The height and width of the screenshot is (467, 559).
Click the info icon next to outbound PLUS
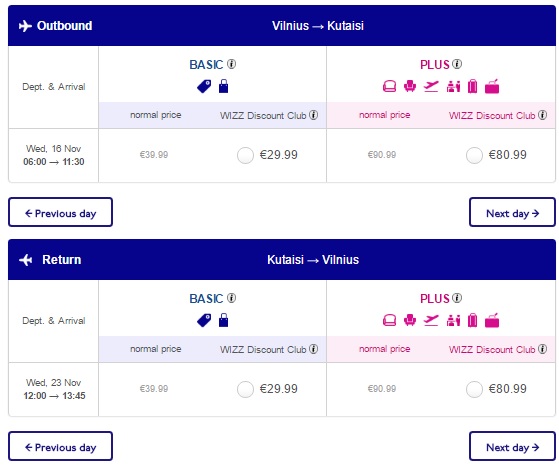[x=457, y=64]
